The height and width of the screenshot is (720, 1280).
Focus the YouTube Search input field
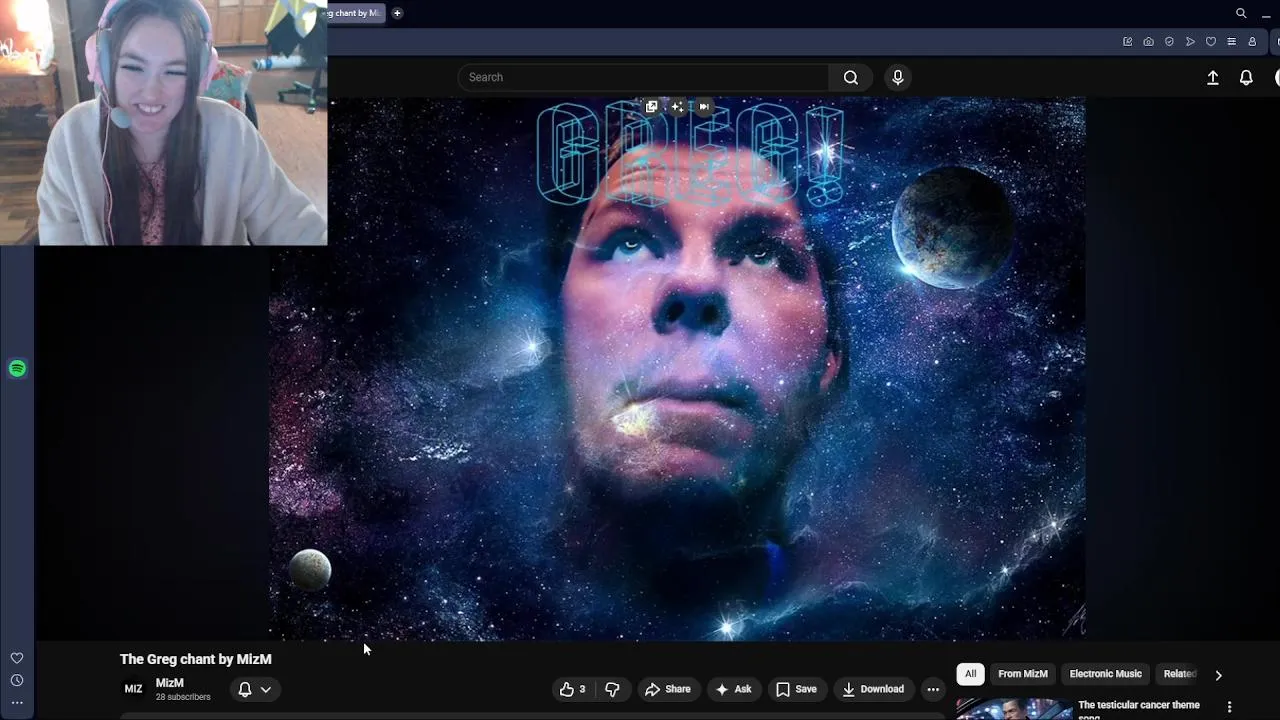(x=643, y=77)
